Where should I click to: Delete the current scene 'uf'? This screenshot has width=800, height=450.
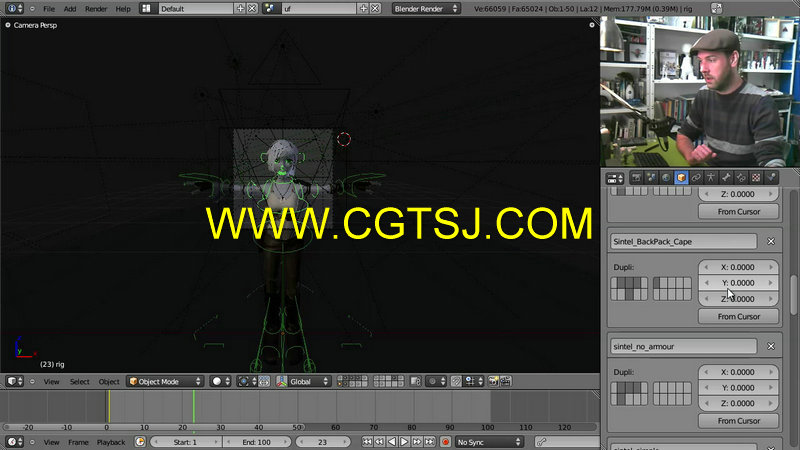click(375, 9)
